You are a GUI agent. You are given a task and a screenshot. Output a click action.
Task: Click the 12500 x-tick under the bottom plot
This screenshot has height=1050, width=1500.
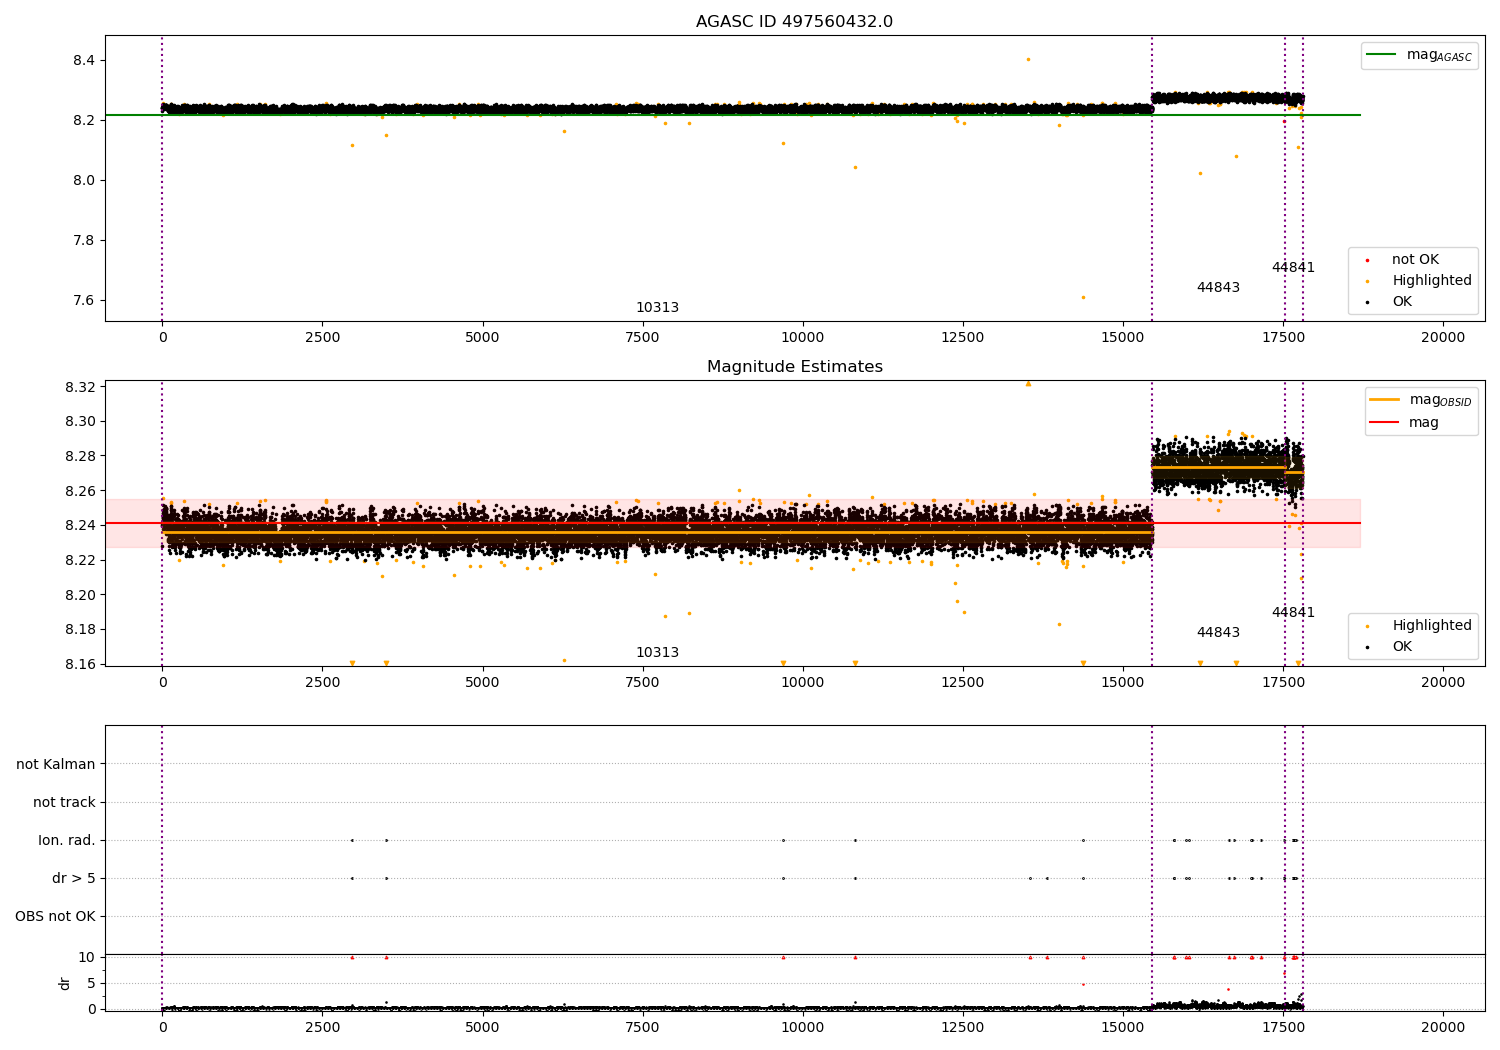963,1028
